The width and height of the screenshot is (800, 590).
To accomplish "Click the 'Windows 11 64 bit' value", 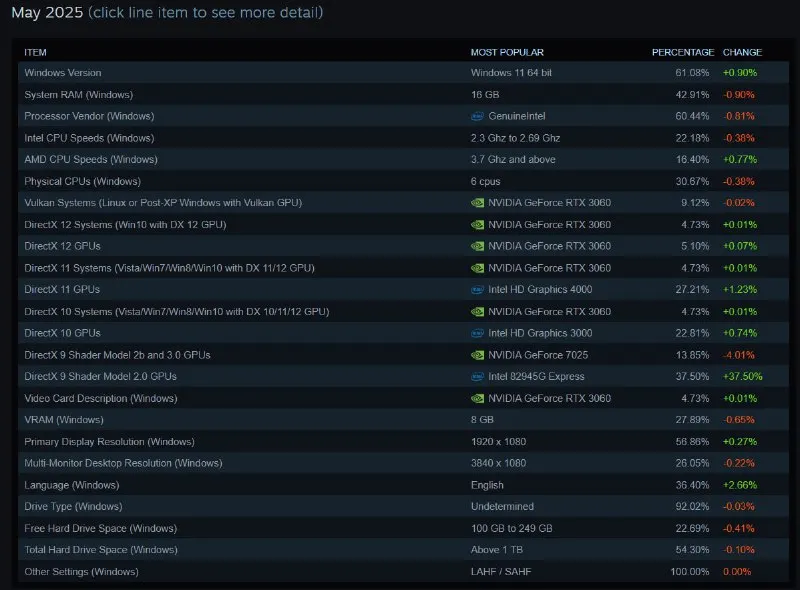I will click(x=511, y=72).
